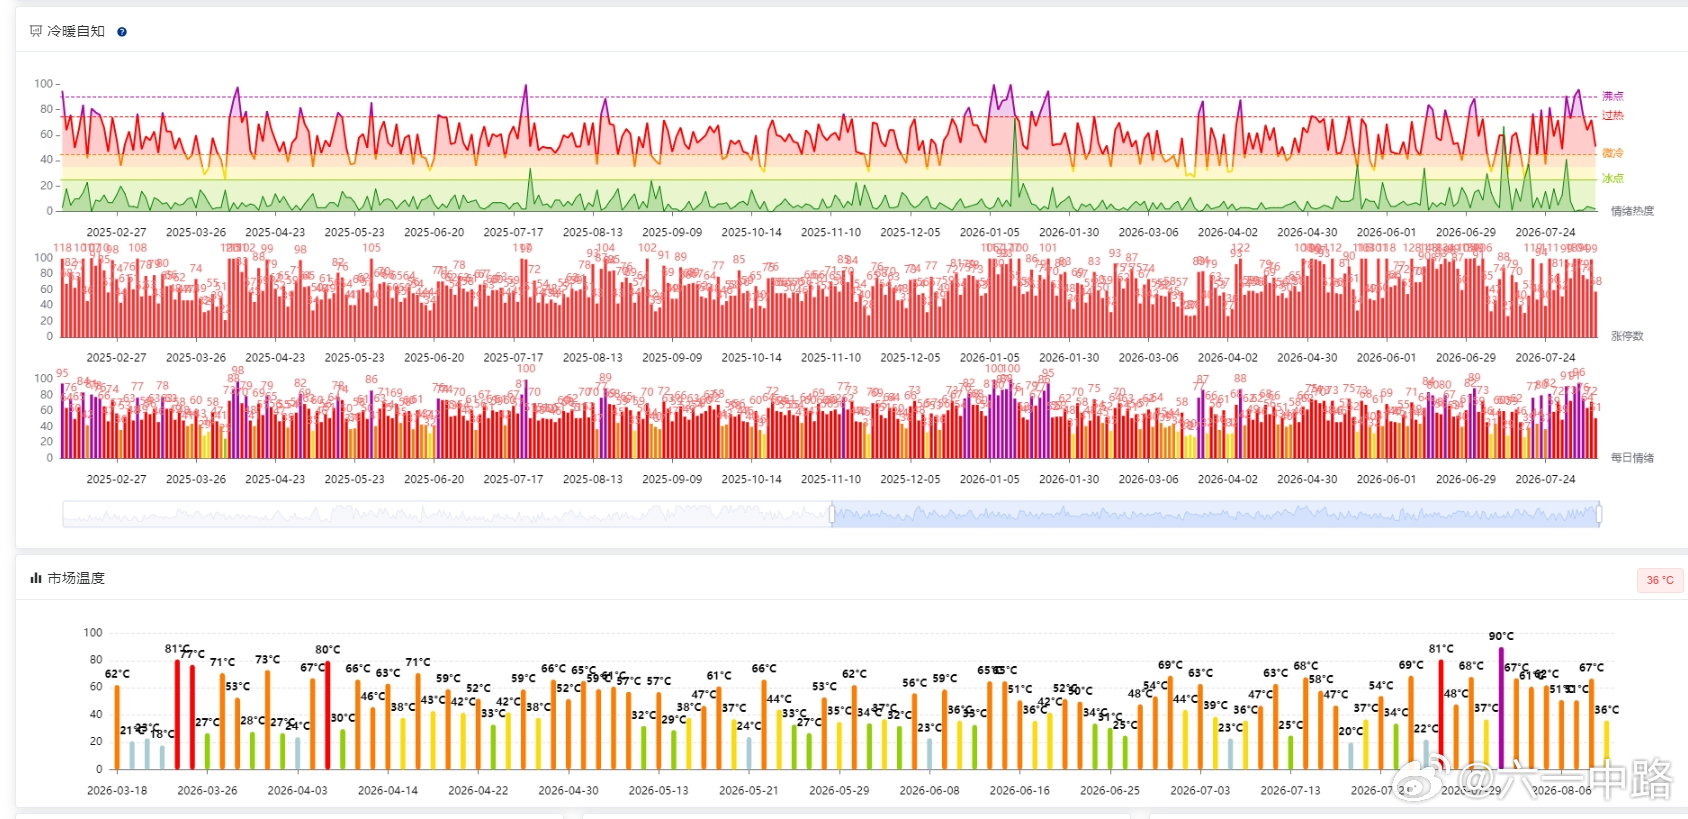Click the 微冷 threshold label
Viewport: 1688px width, 819px height.
tap(1613, 153)
